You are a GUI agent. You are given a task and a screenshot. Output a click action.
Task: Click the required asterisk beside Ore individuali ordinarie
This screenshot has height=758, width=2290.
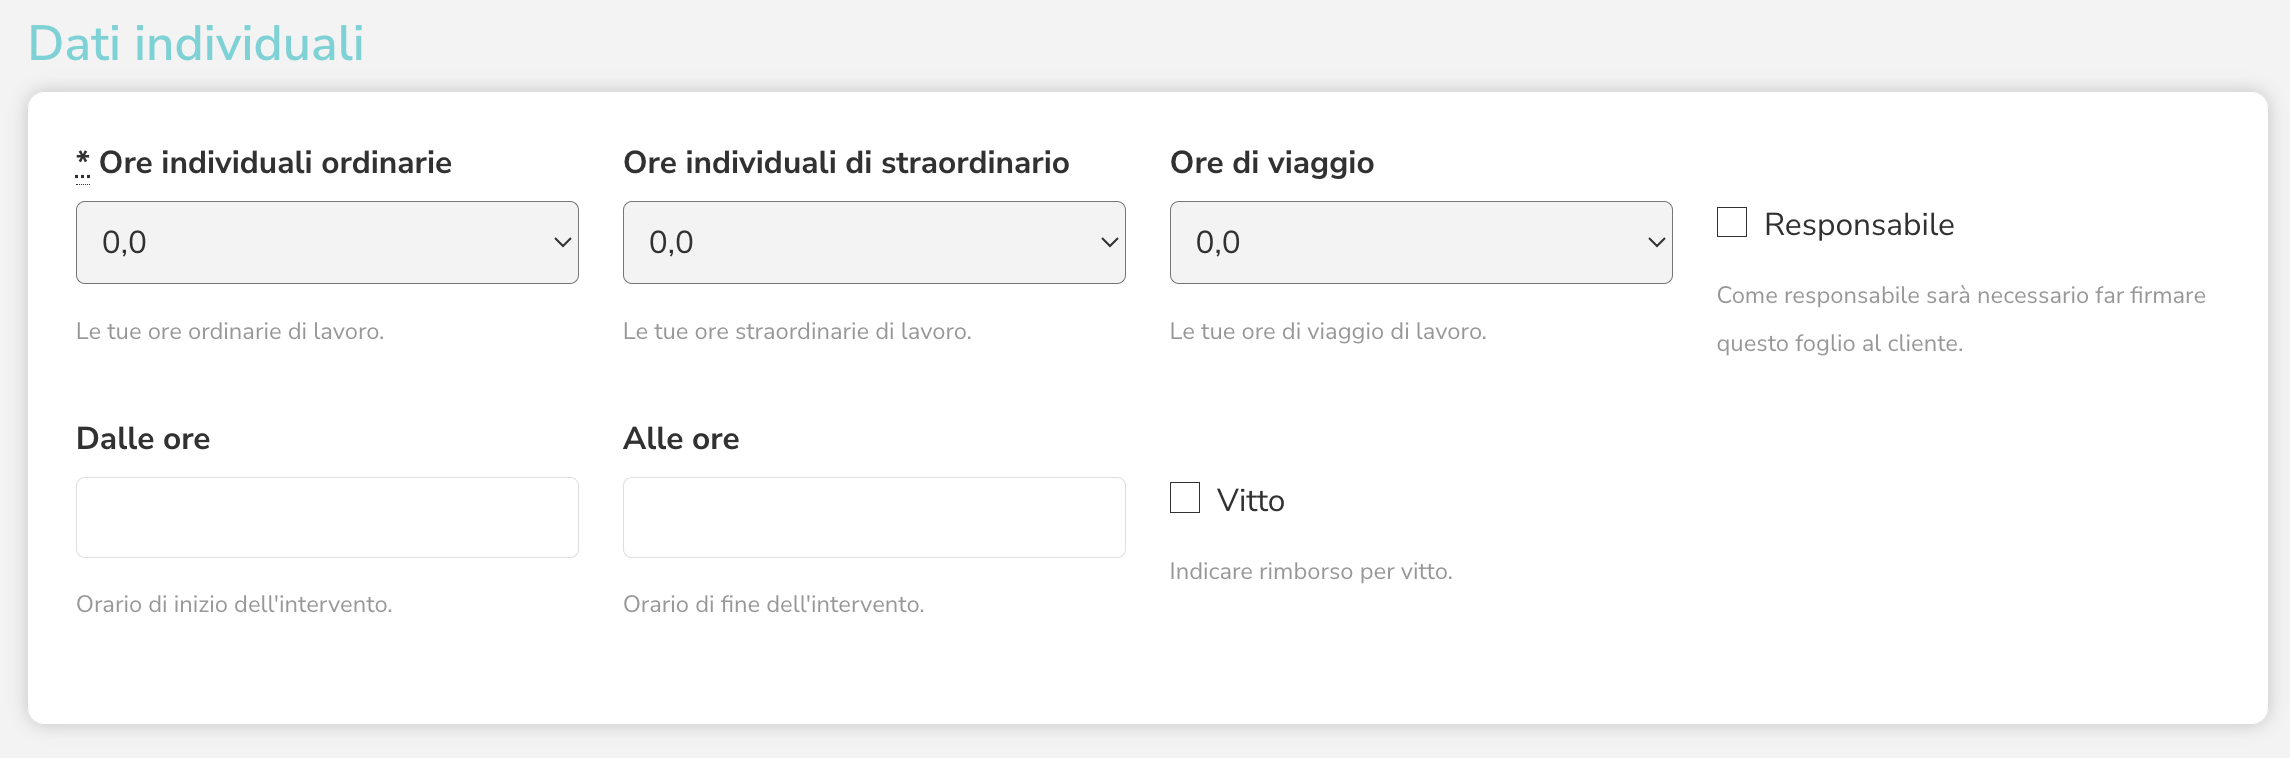tap(83, 163)
